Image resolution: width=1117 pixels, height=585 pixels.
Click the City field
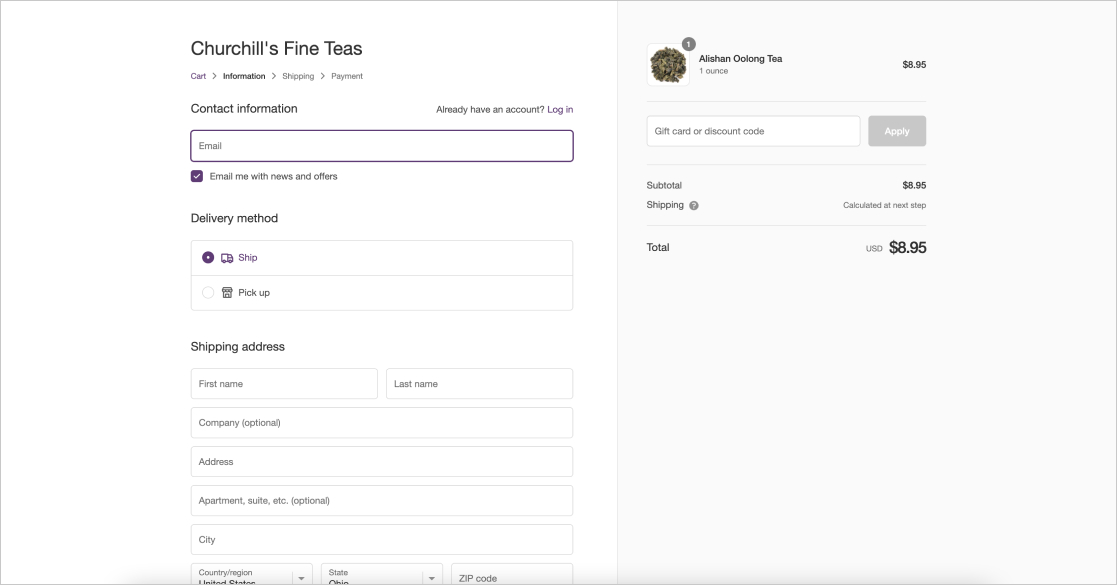coord(382,539)
